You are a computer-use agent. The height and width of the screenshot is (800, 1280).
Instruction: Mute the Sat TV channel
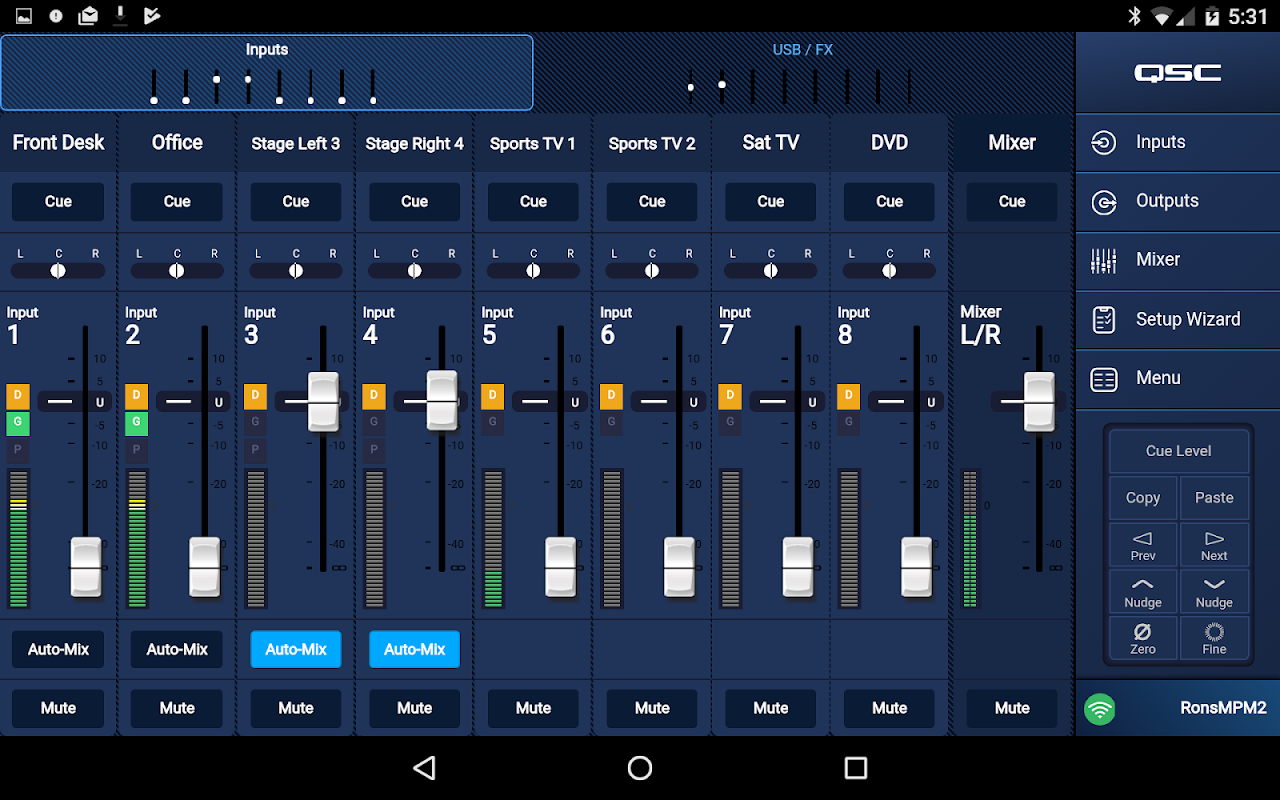pos(771,708)
